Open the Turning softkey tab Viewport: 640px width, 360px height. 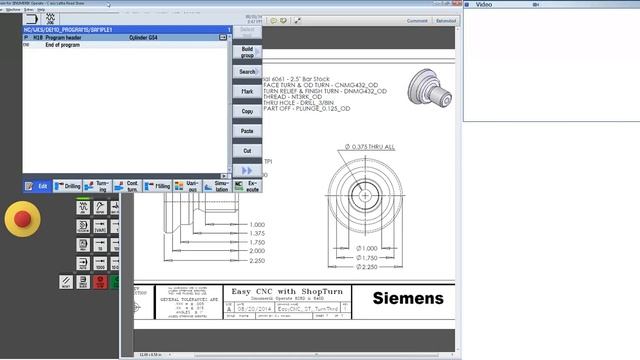(97, 186)
